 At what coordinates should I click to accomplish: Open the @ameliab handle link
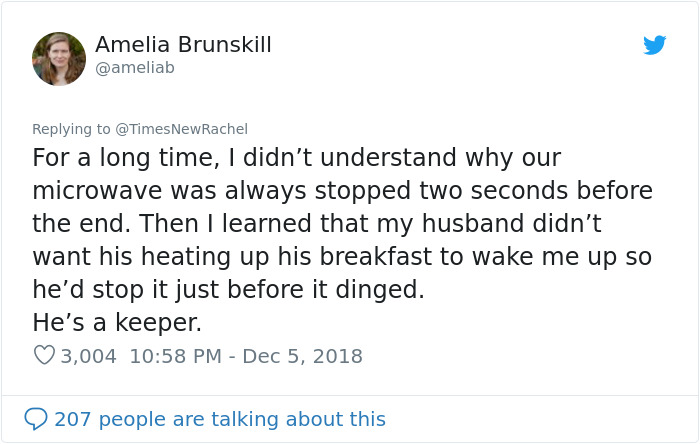click(135, 67)
